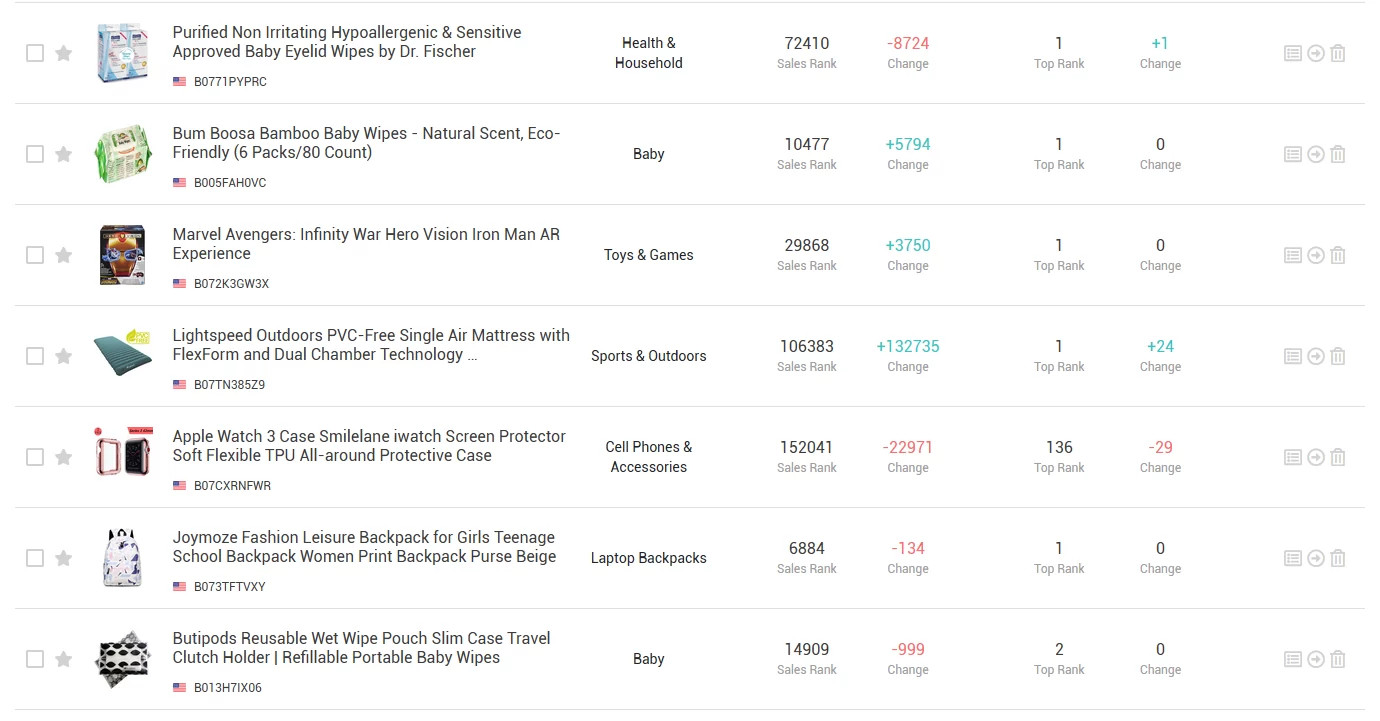Screen dimensions: 1380x721
Task: Tick checkbox for Dr. Fischer Eyelid Wipes
Action: (35, 53)
